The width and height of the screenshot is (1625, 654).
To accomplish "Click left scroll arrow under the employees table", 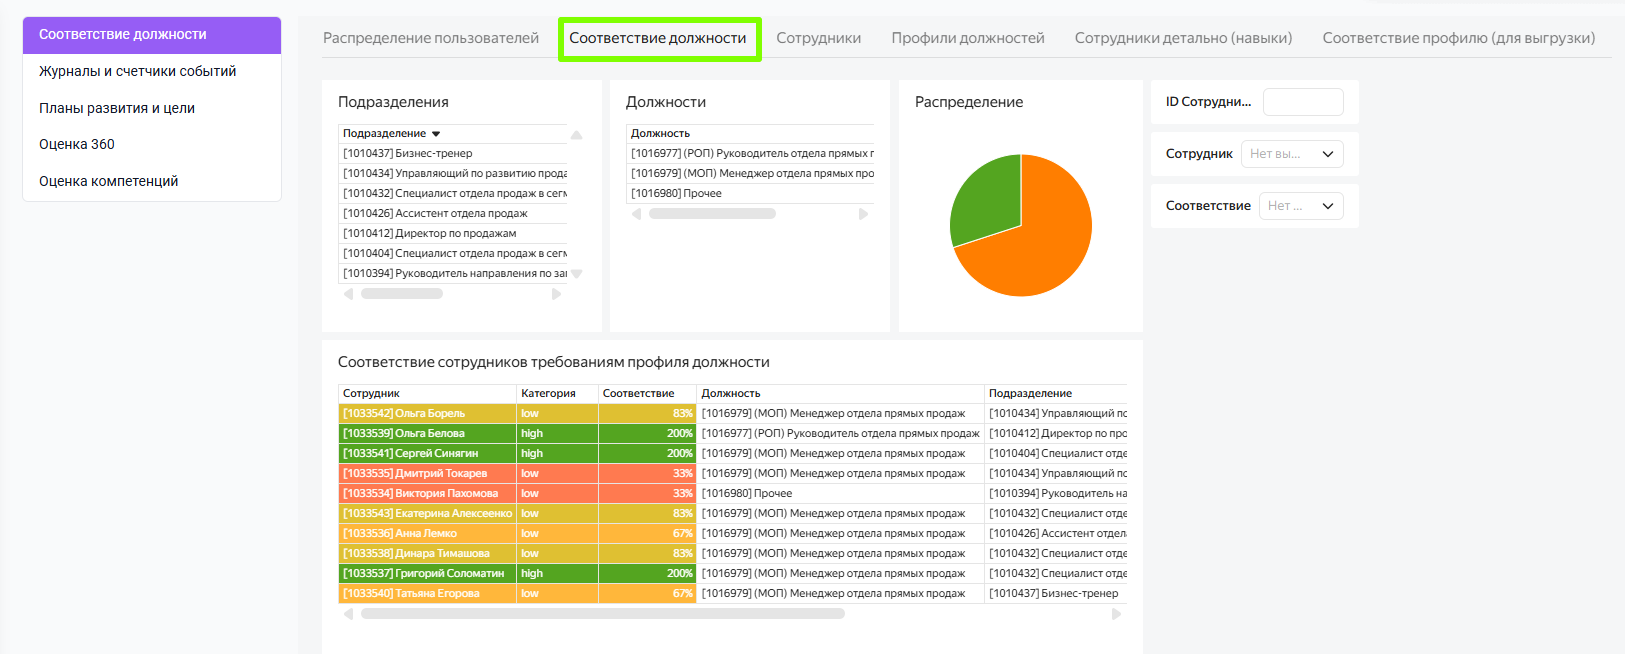I will click(x=348, y=614).
